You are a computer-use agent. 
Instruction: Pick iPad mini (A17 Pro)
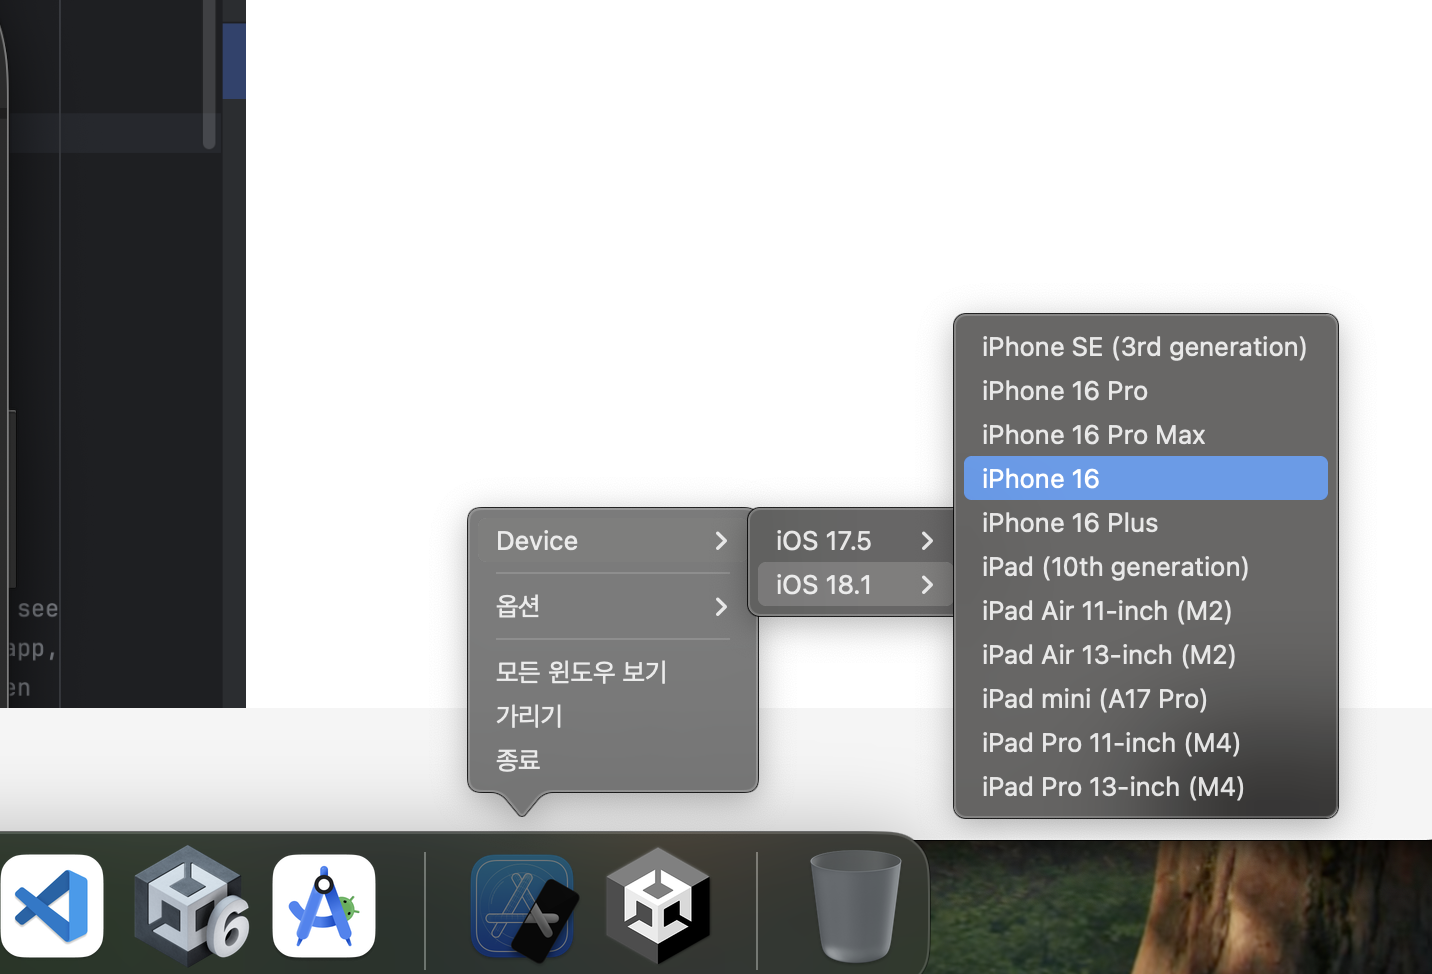tap(1146, 699)
